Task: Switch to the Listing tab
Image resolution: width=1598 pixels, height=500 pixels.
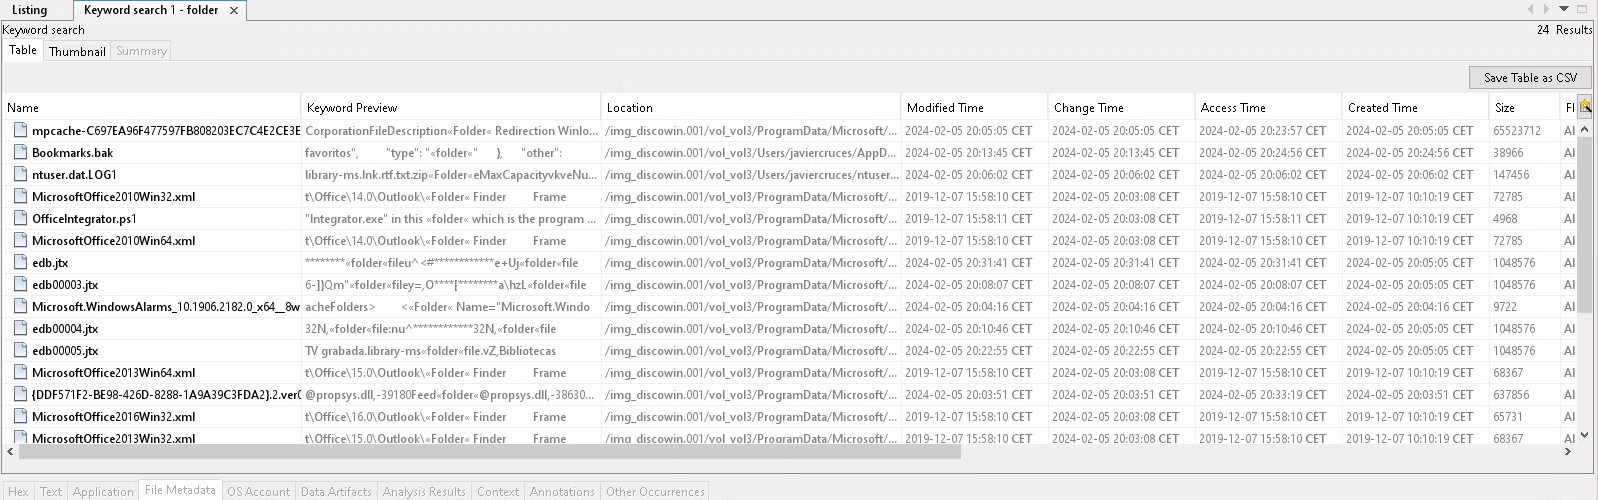Action: (30, 10)
